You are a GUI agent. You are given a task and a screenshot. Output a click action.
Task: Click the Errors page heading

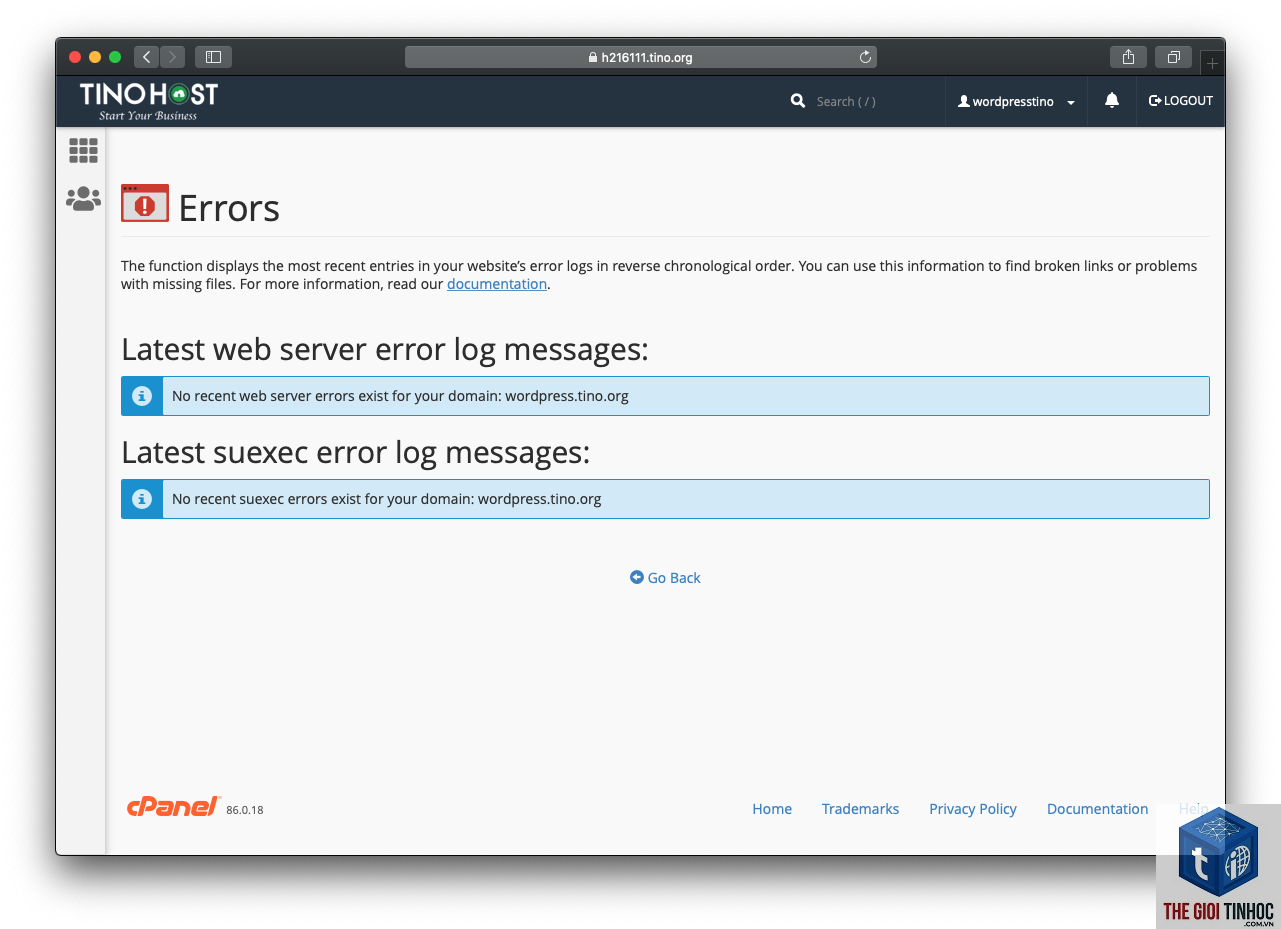click(x=229, y=208)
